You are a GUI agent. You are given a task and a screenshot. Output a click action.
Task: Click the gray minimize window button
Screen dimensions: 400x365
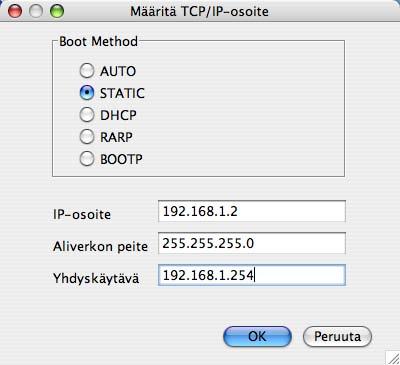click(x=36, y=11)
